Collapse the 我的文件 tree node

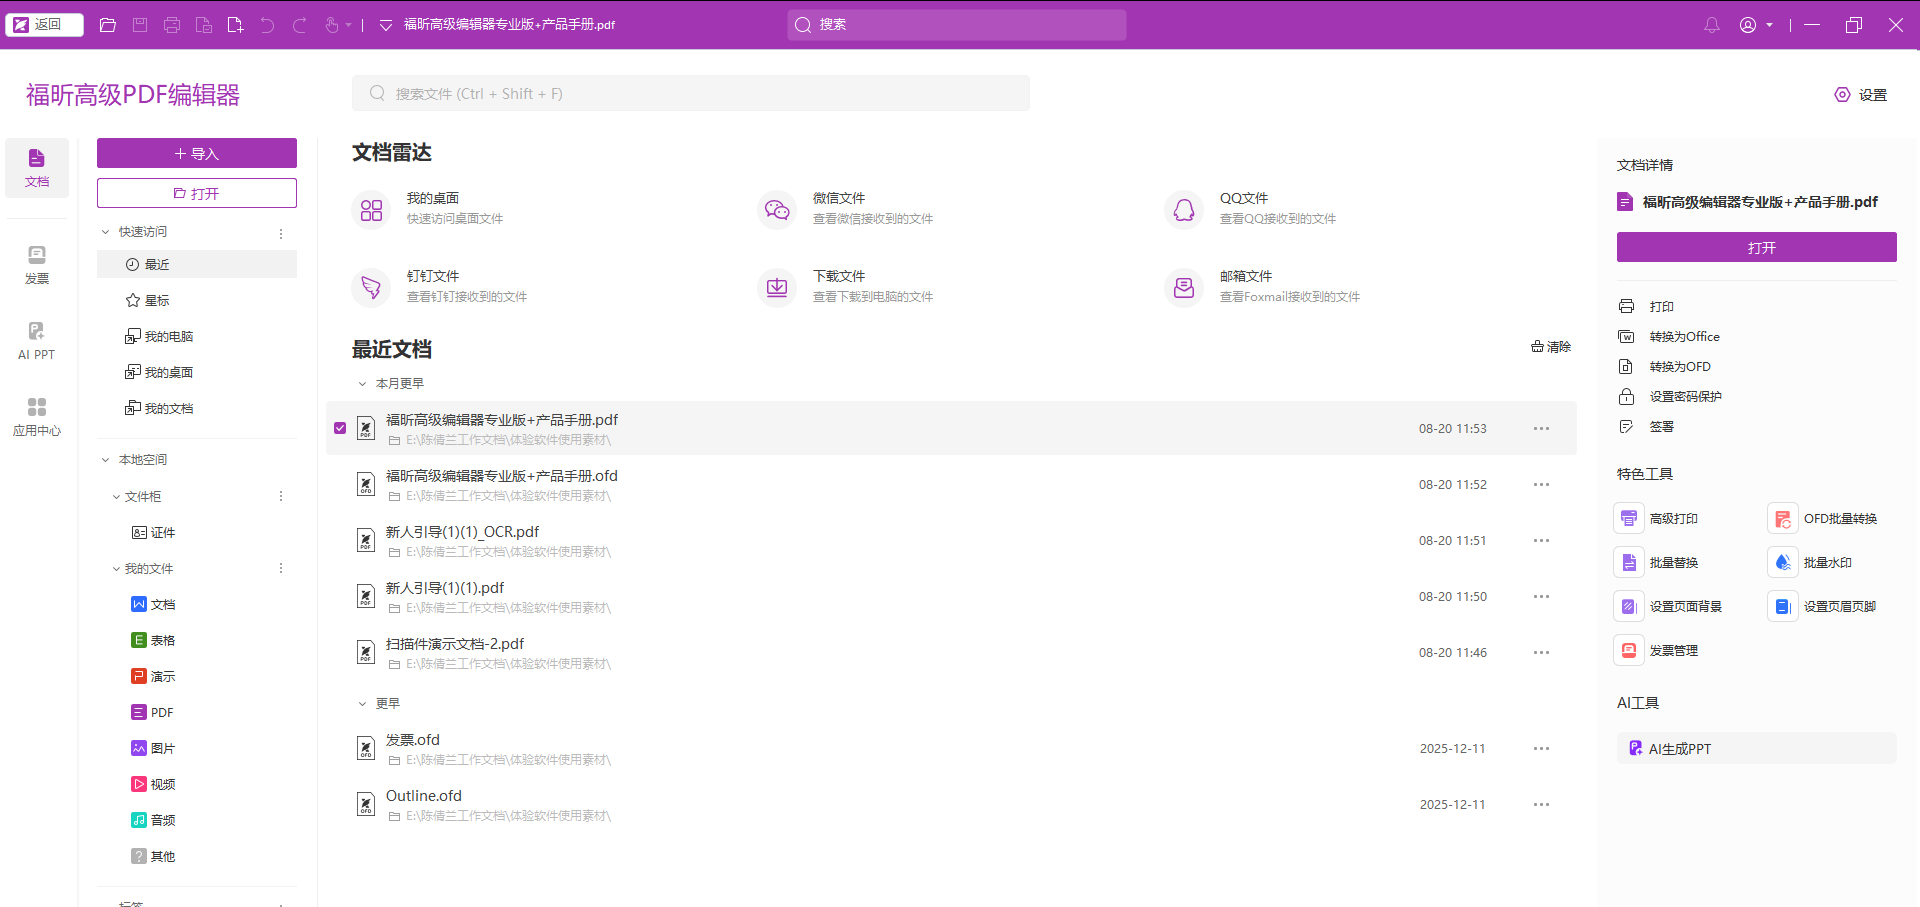[x=116, y=569]
